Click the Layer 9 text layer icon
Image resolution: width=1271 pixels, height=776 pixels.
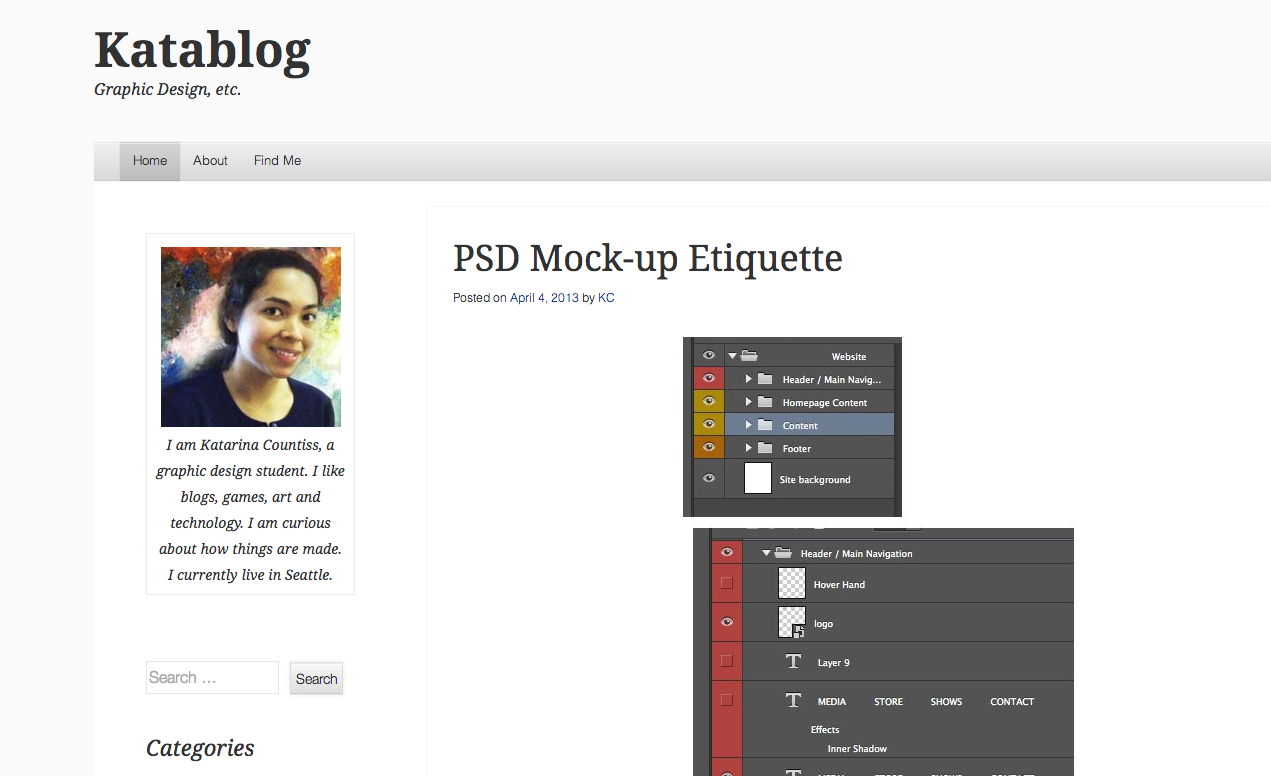pyautogui.click(x=793, y=661)
